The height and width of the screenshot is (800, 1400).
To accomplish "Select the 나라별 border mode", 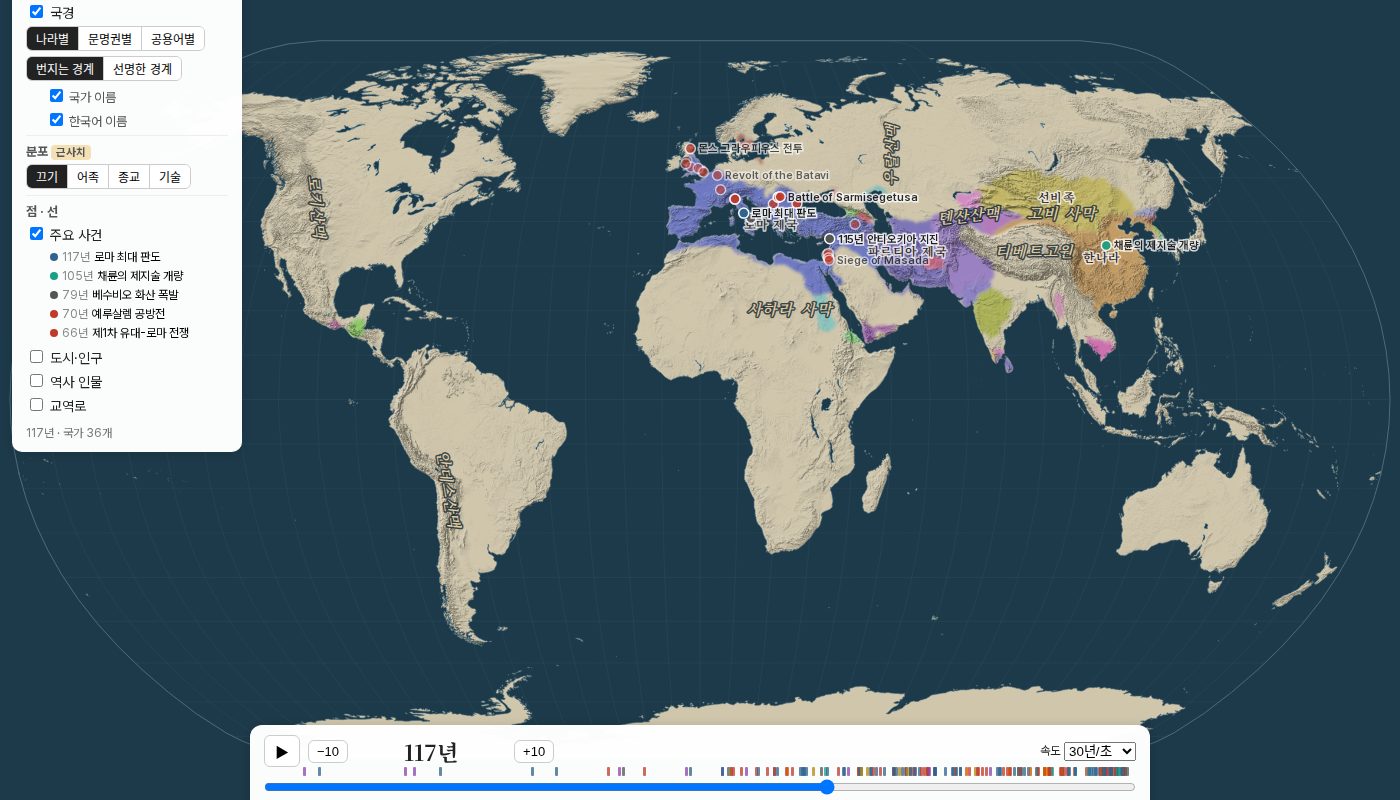I will click(52, 39).
